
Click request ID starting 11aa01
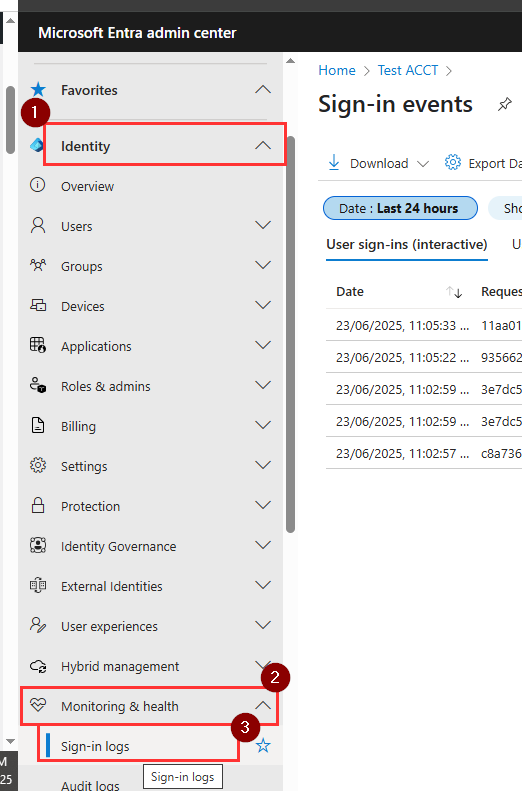(x=501, y=325)
